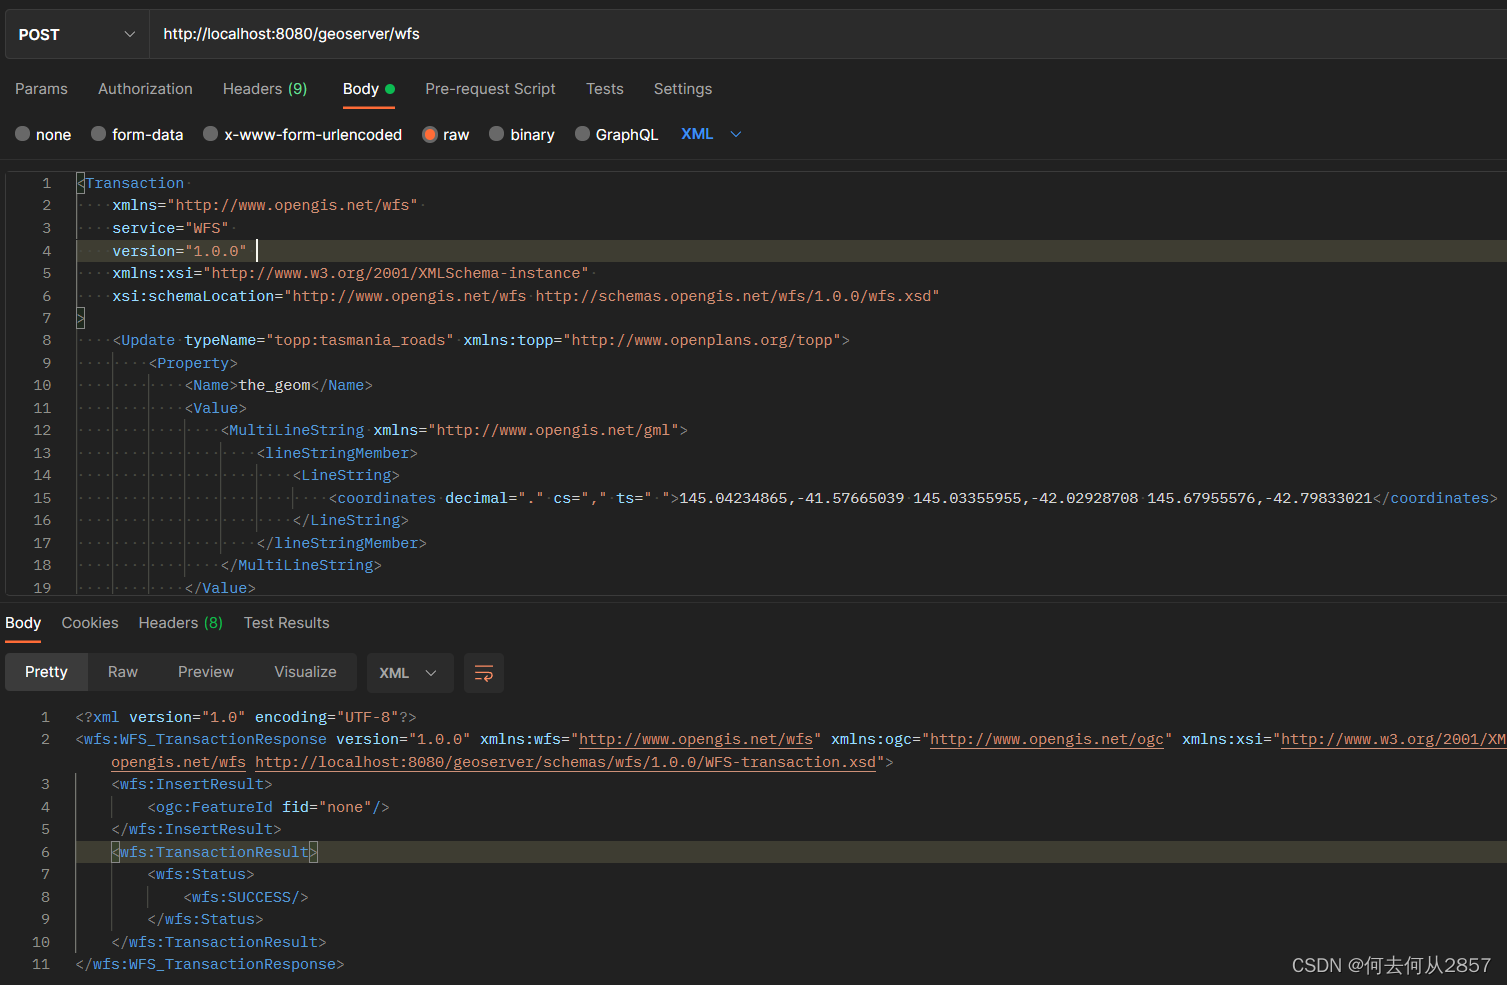This screenshot has height=985, width=1507.
Task: Open the response Headers (8) tab
Action: pyautogui.click(x=180, y=623)
